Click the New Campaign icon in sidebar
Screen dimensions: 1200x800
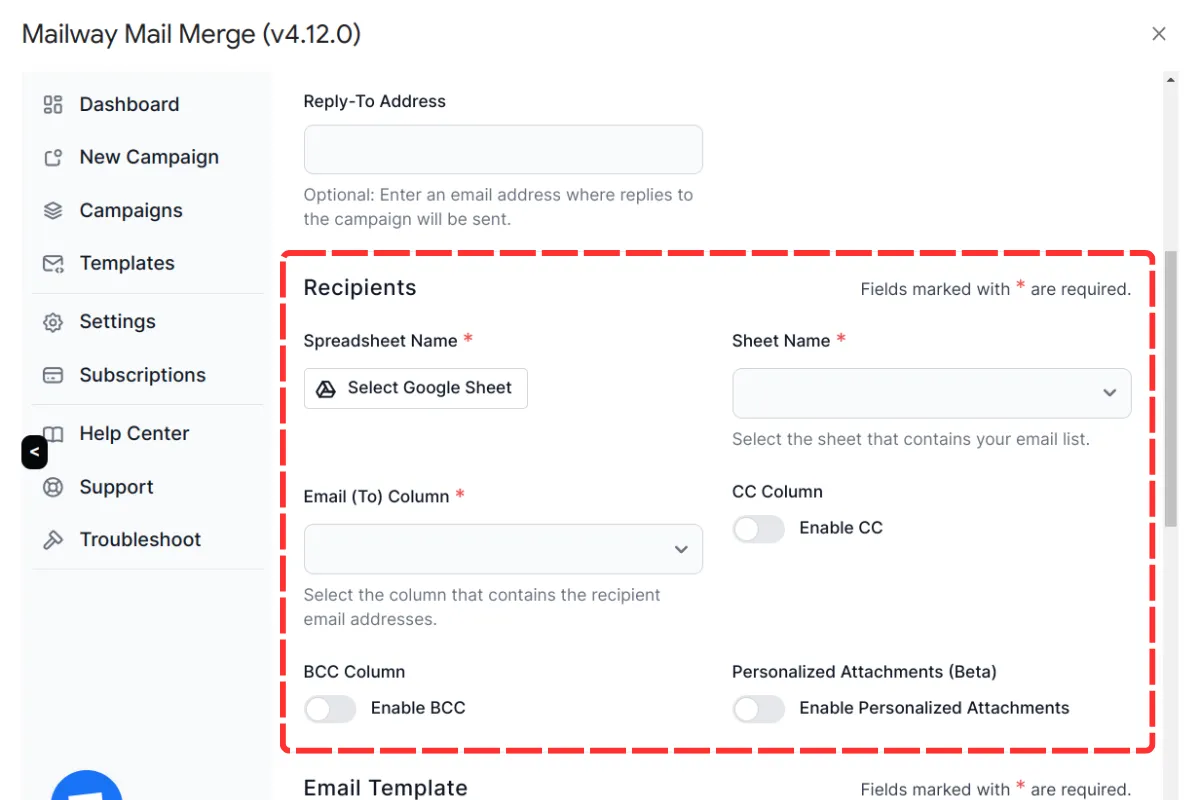53,157
